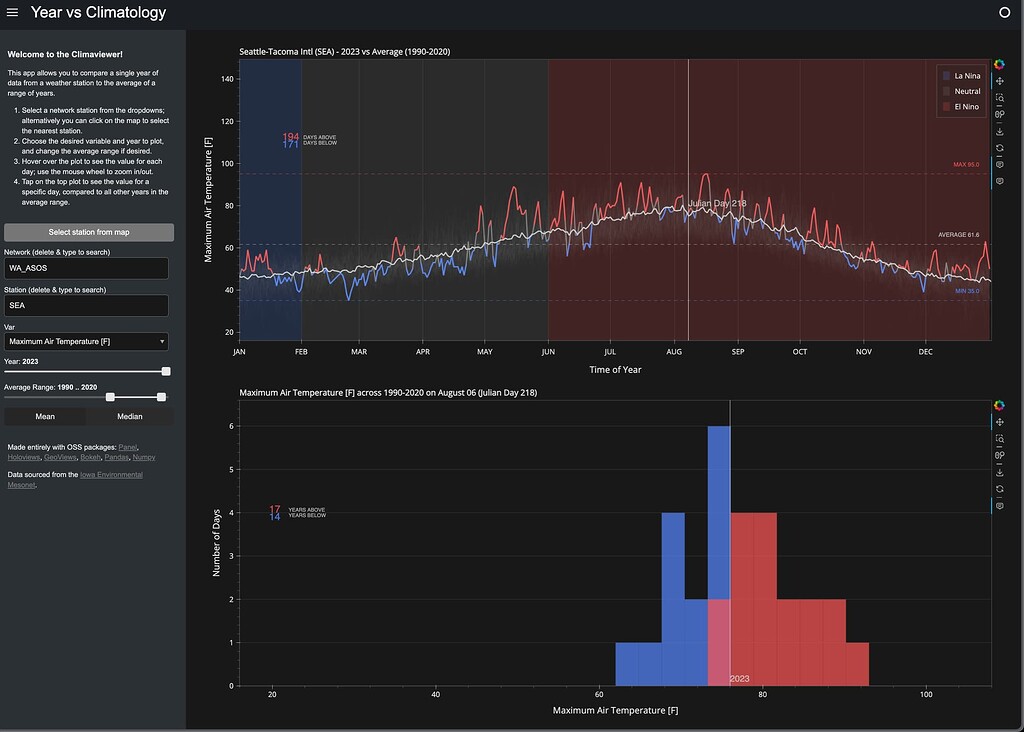Reset the histogram plot view
The width and height of the screenshot is (1024, 732).
coord(999,489)
